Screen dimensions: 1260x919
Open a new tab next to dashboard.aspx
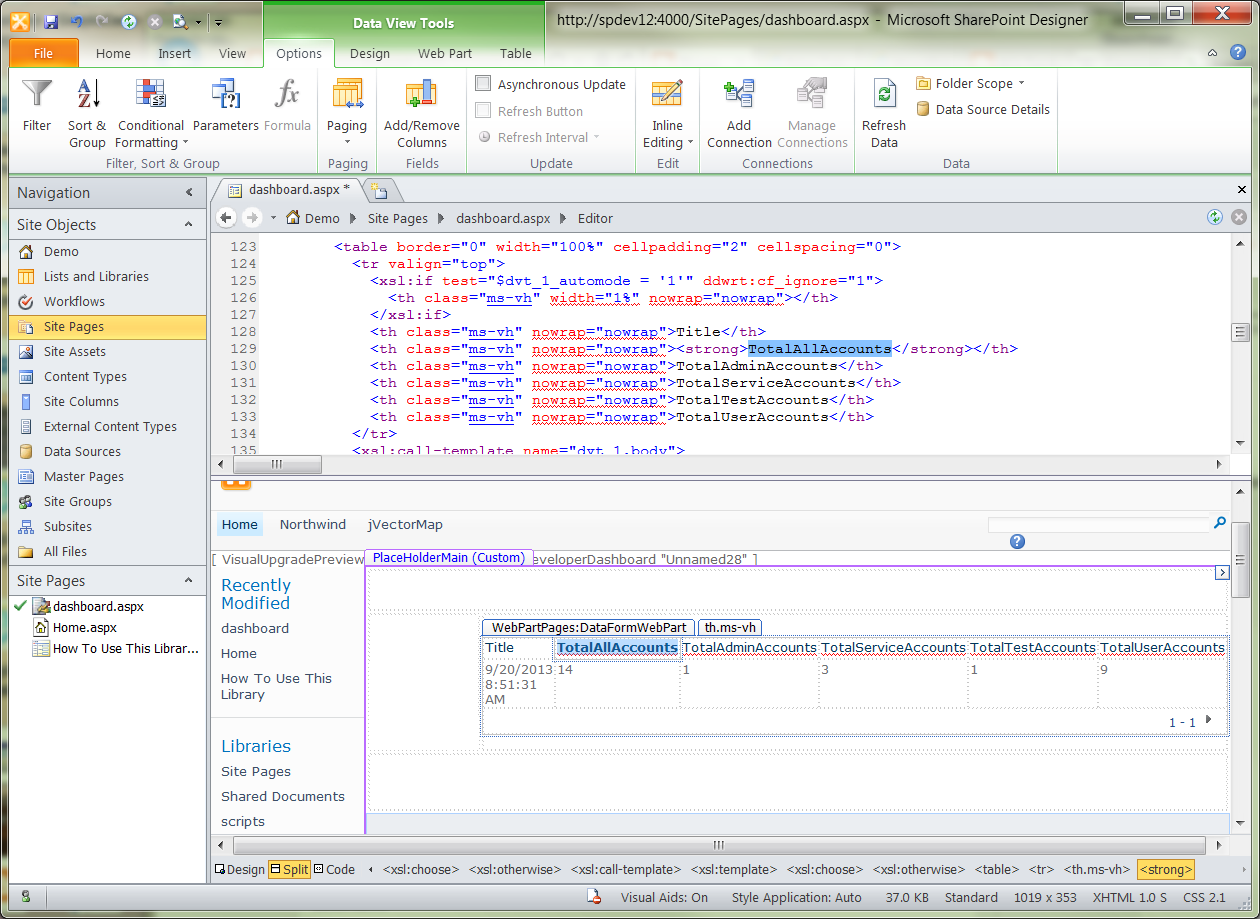click(x=380, y=190)
